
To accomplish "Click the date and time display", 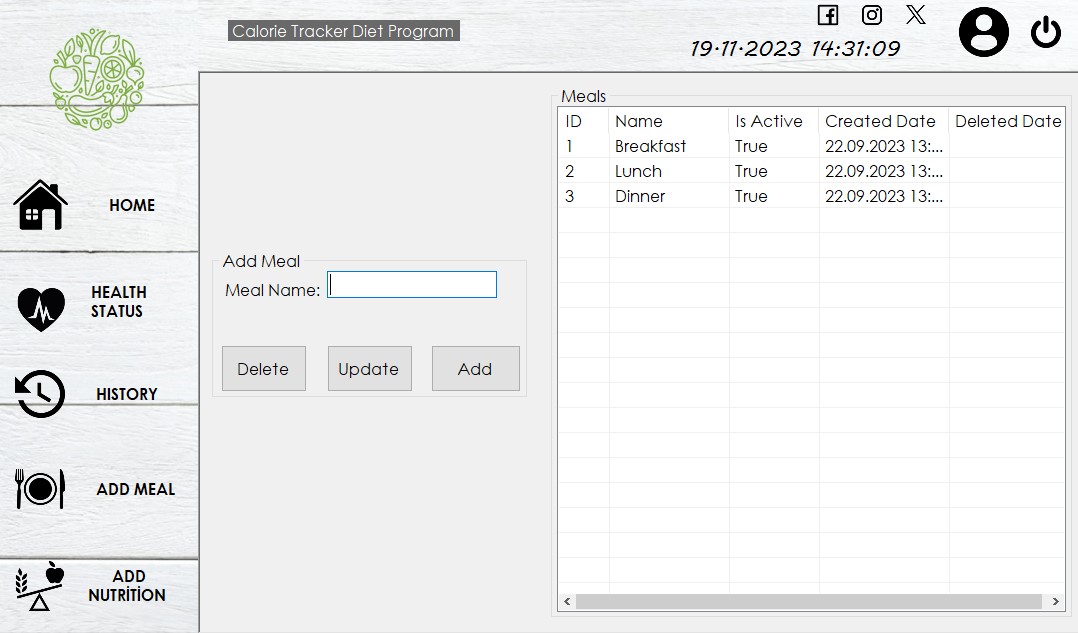I will point(795,48).
